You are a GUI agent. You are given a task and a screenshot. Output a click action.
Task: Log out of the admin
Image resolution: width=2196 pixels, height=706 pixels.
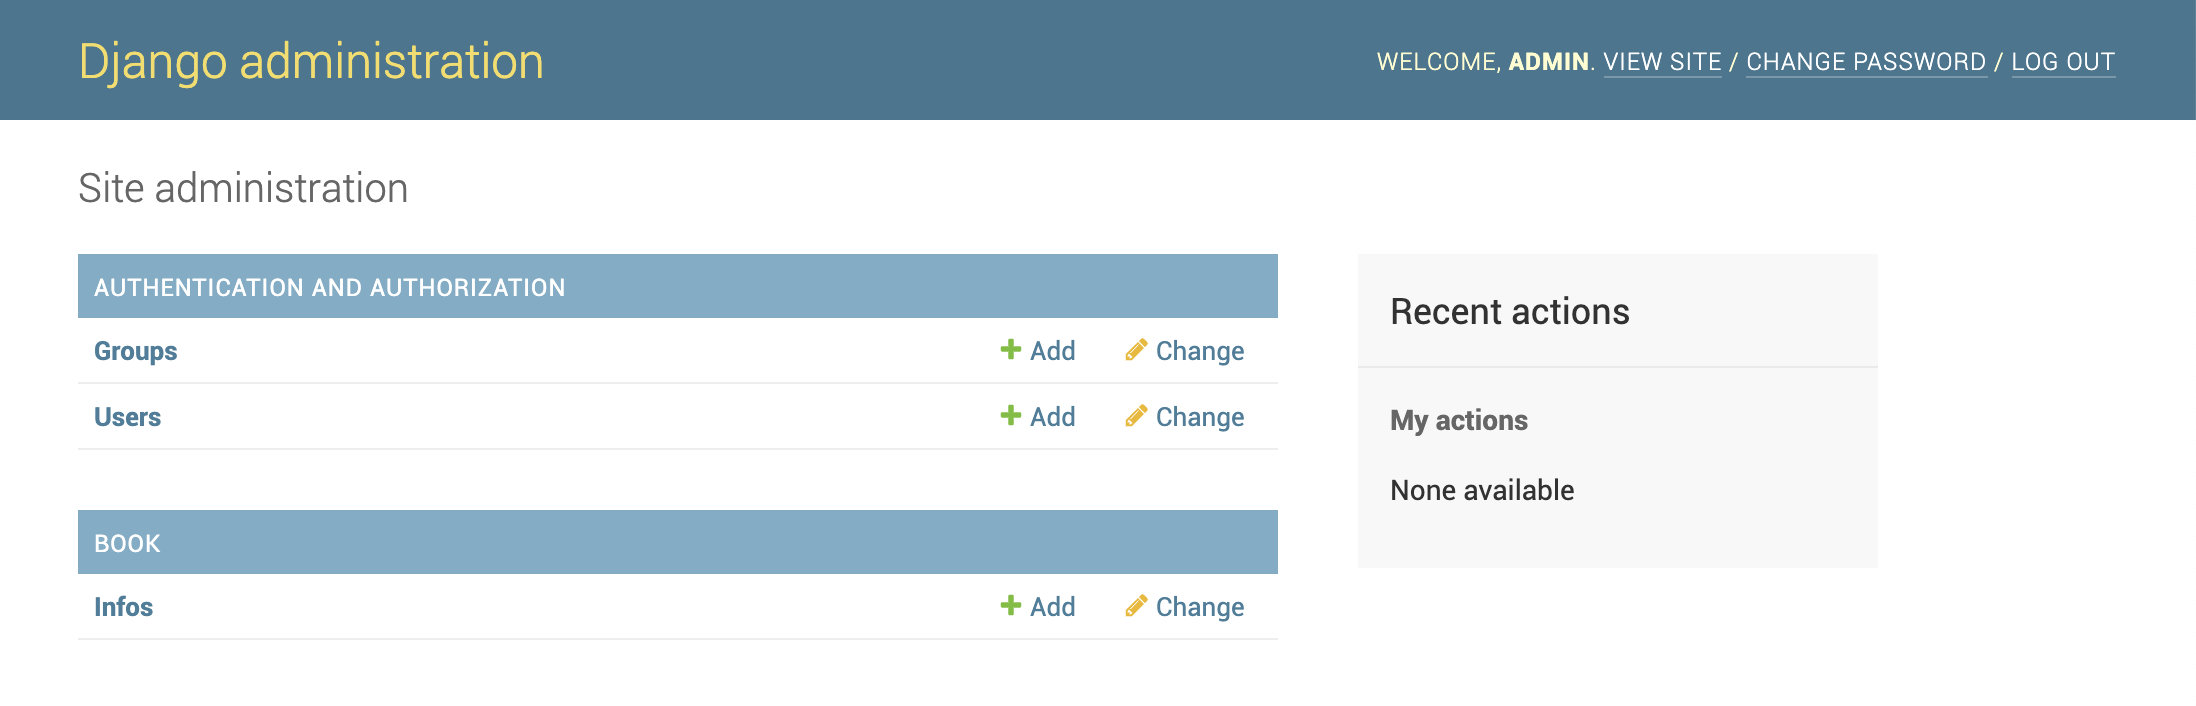(2063, 62)
